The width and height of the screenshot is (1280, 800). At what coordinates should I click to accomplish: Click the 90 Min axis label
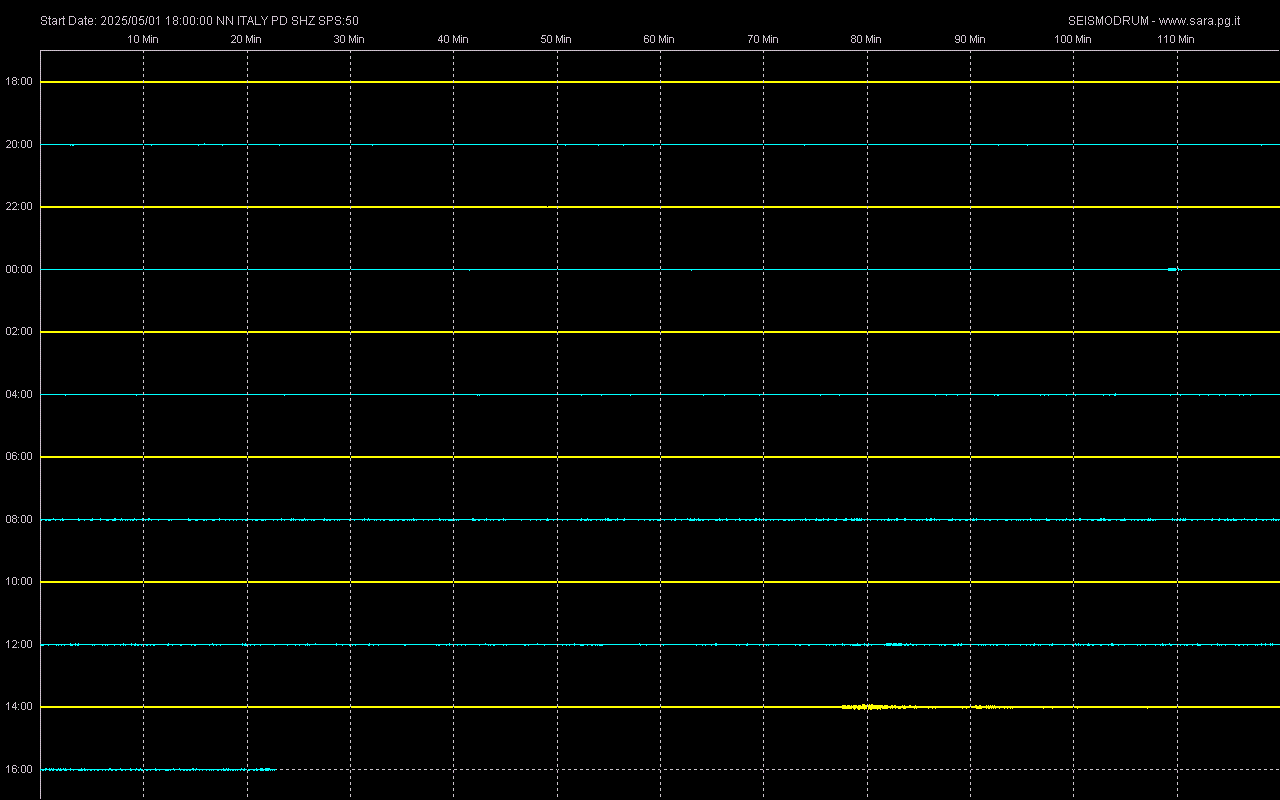pos(969,39)
